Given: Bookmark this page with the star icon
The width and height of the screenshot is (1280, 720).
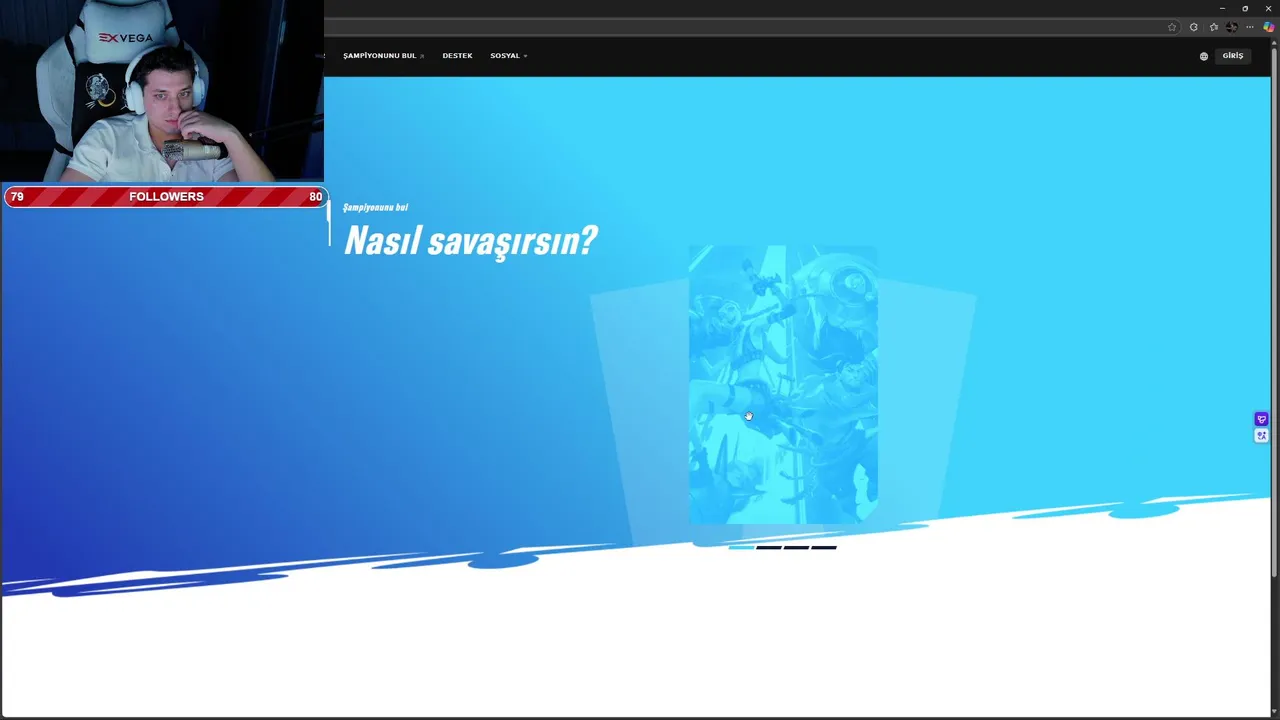Looking at the screenshot, I should coord(1172,27).
